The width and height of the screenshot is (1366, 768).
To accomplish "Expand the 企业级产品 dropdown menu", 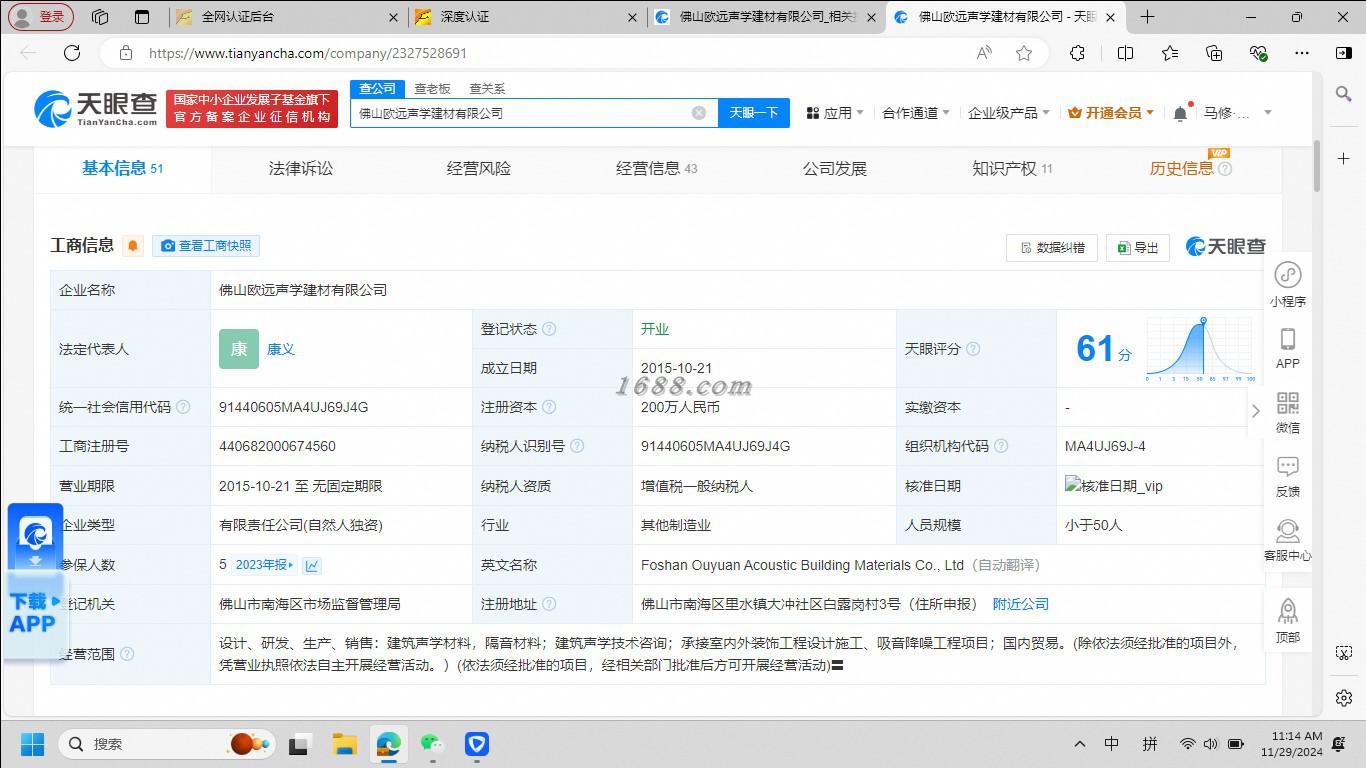I will tap(1009, 113).
